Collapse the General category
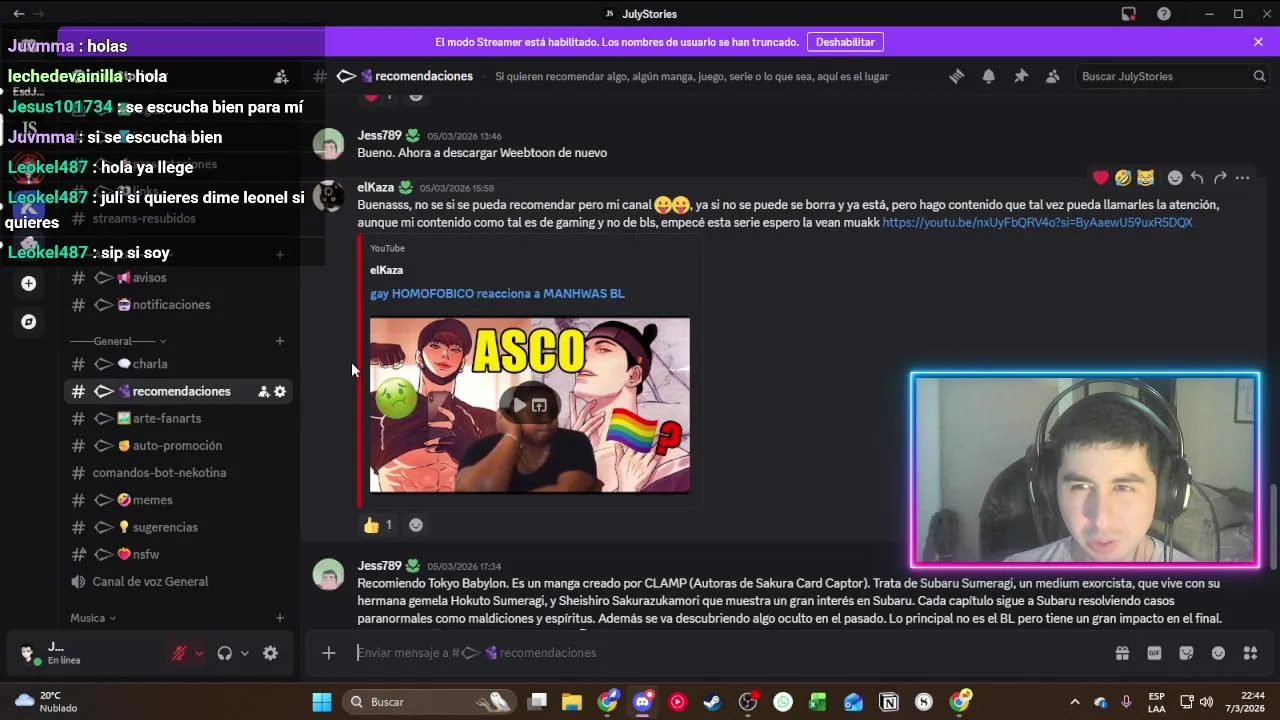Viewport: 1280px width, 720px height. tap(118, 341)
